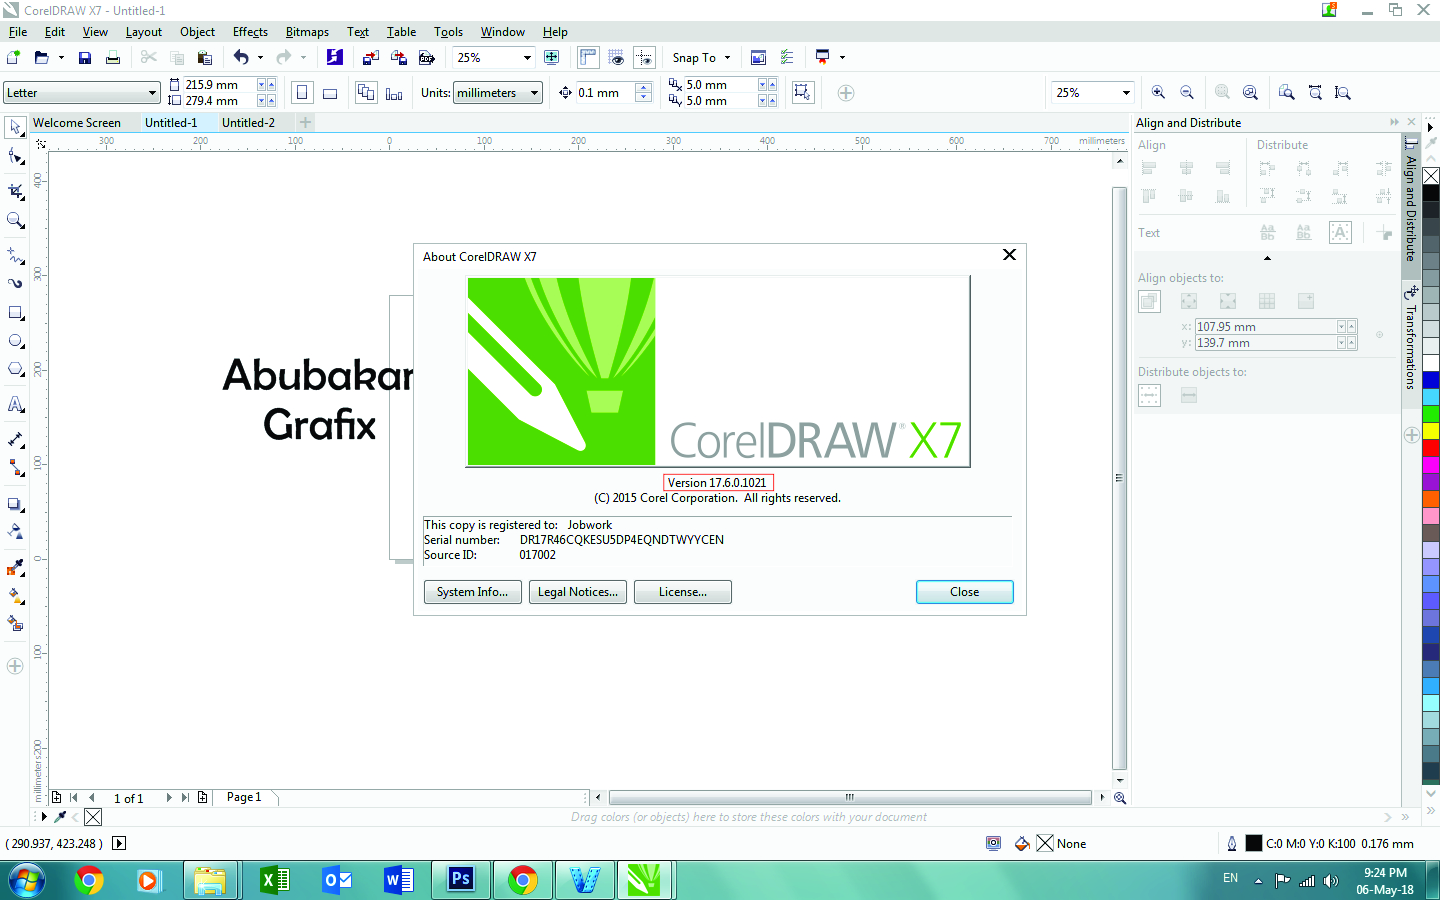This screenshot has height=900, width=1440.
Task: Expand the Open file dropdown arrow
Action: (x=61, y=58)
